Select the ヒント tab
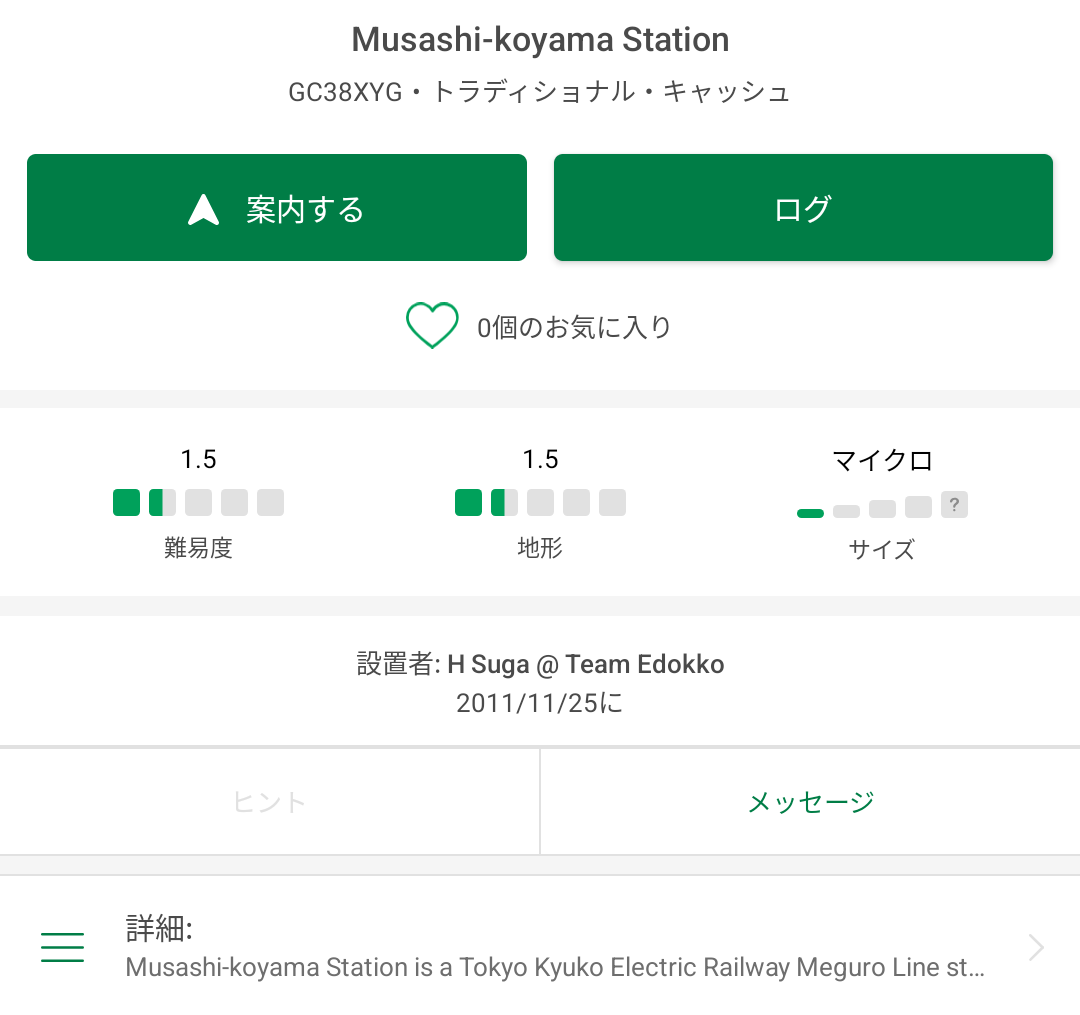The height and width of the screenshot is (1015, 1080). coord(269,801)
